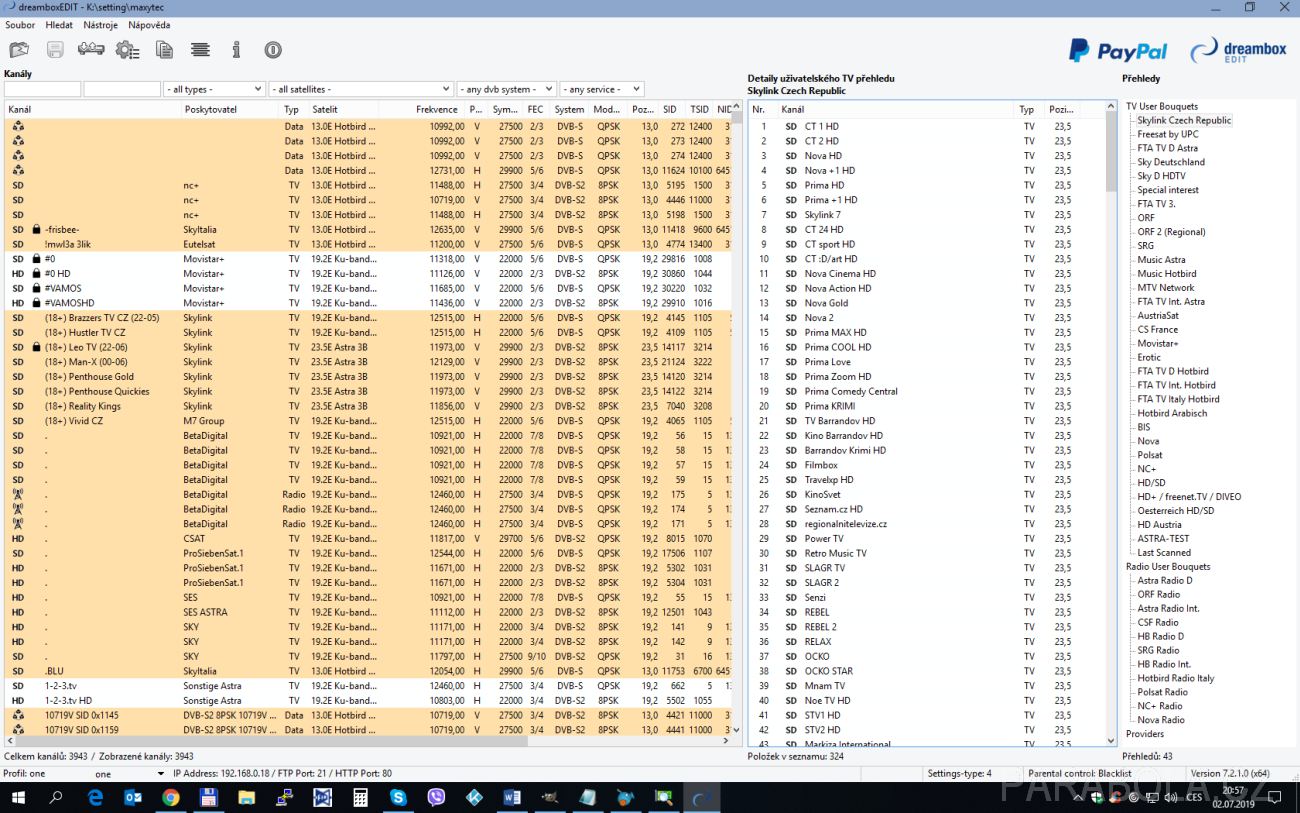The height and width of the screenshot is (813, 1300).
Task: Click the PayPal donate logo
Action: tap(1117, 51)
